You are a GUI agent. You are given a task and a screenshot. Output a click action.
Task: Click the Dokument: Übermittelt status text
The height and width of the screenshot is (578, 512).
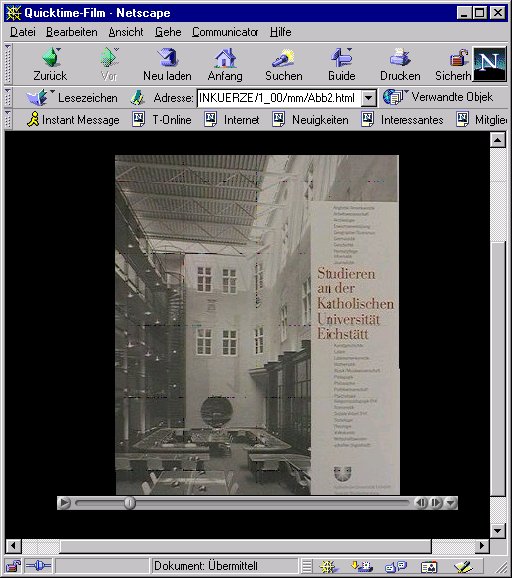[x=206, y=565]
